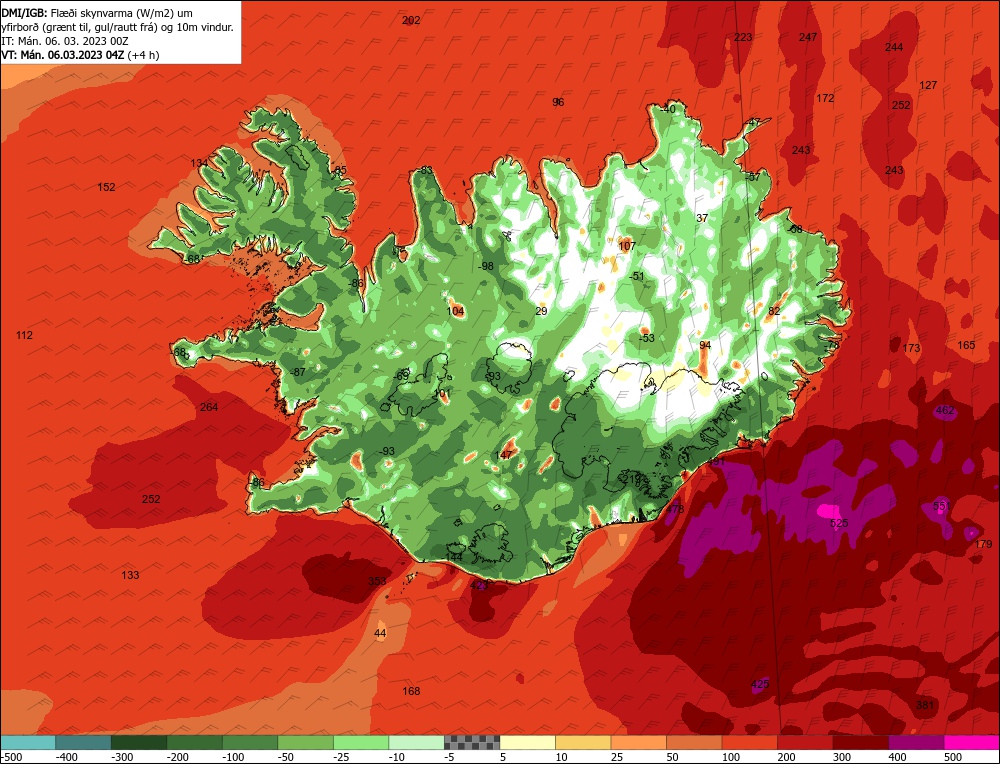Click the flux value 127 in the upper right

click(929, 85)
